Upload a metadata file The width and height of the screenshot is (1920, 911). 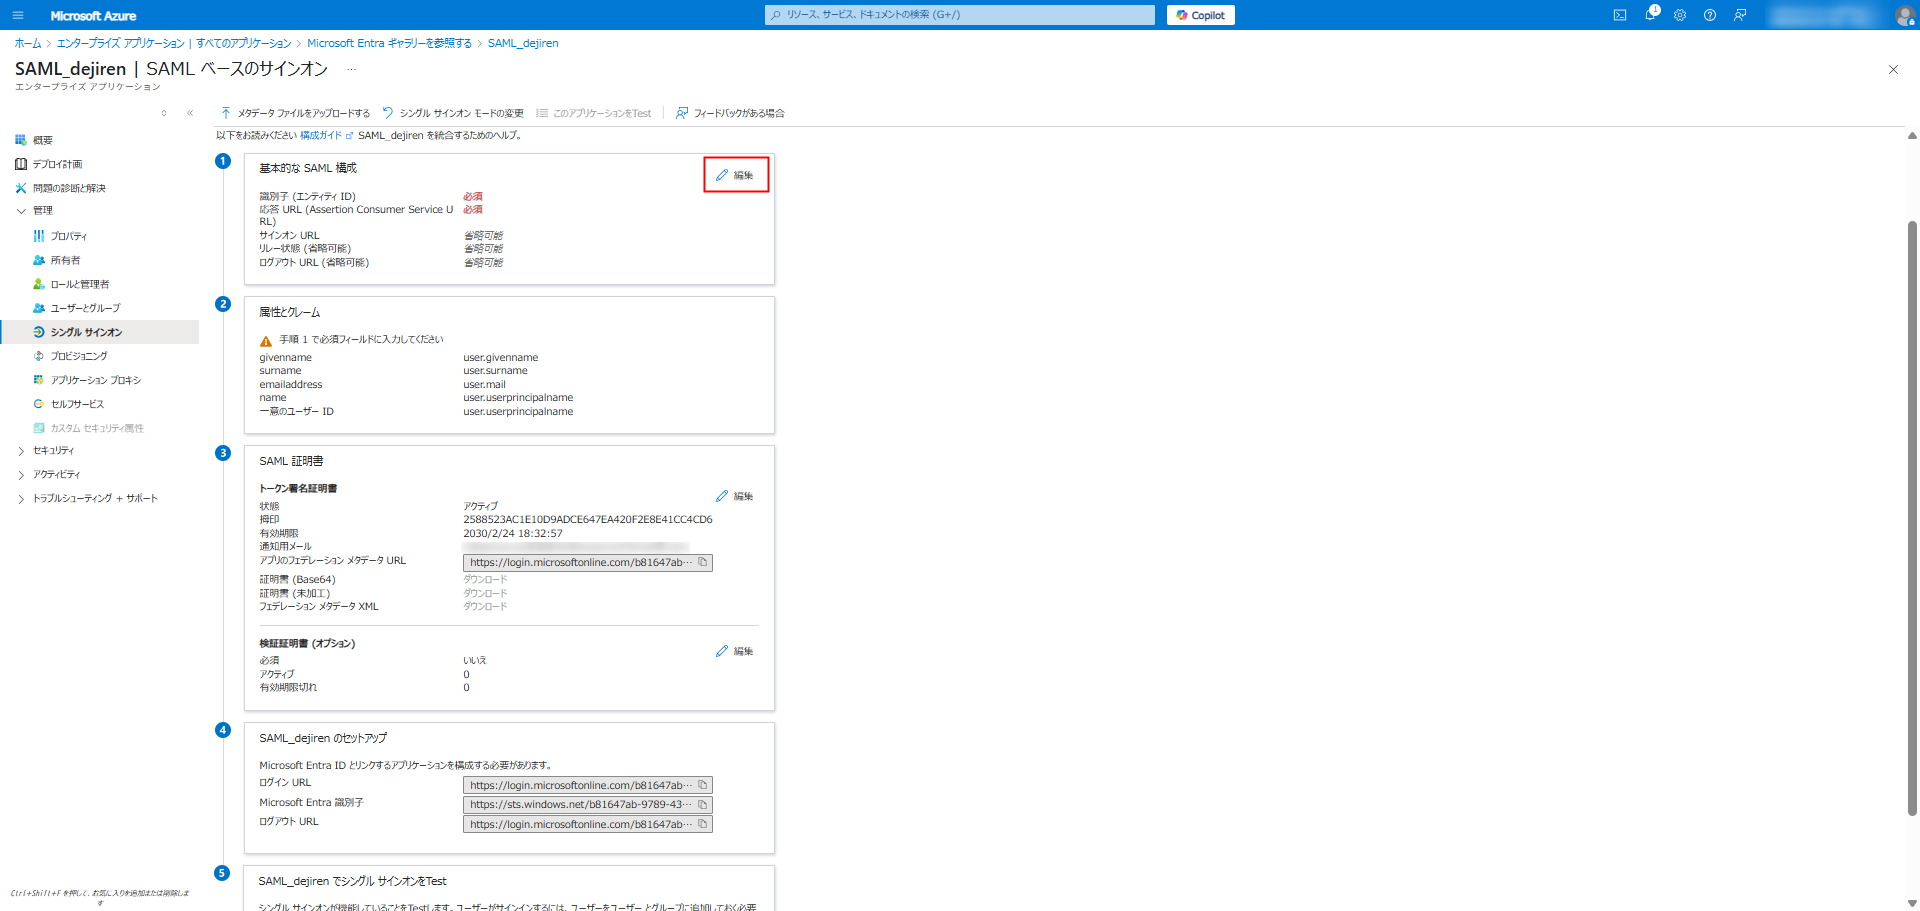[x=295, y=113]
